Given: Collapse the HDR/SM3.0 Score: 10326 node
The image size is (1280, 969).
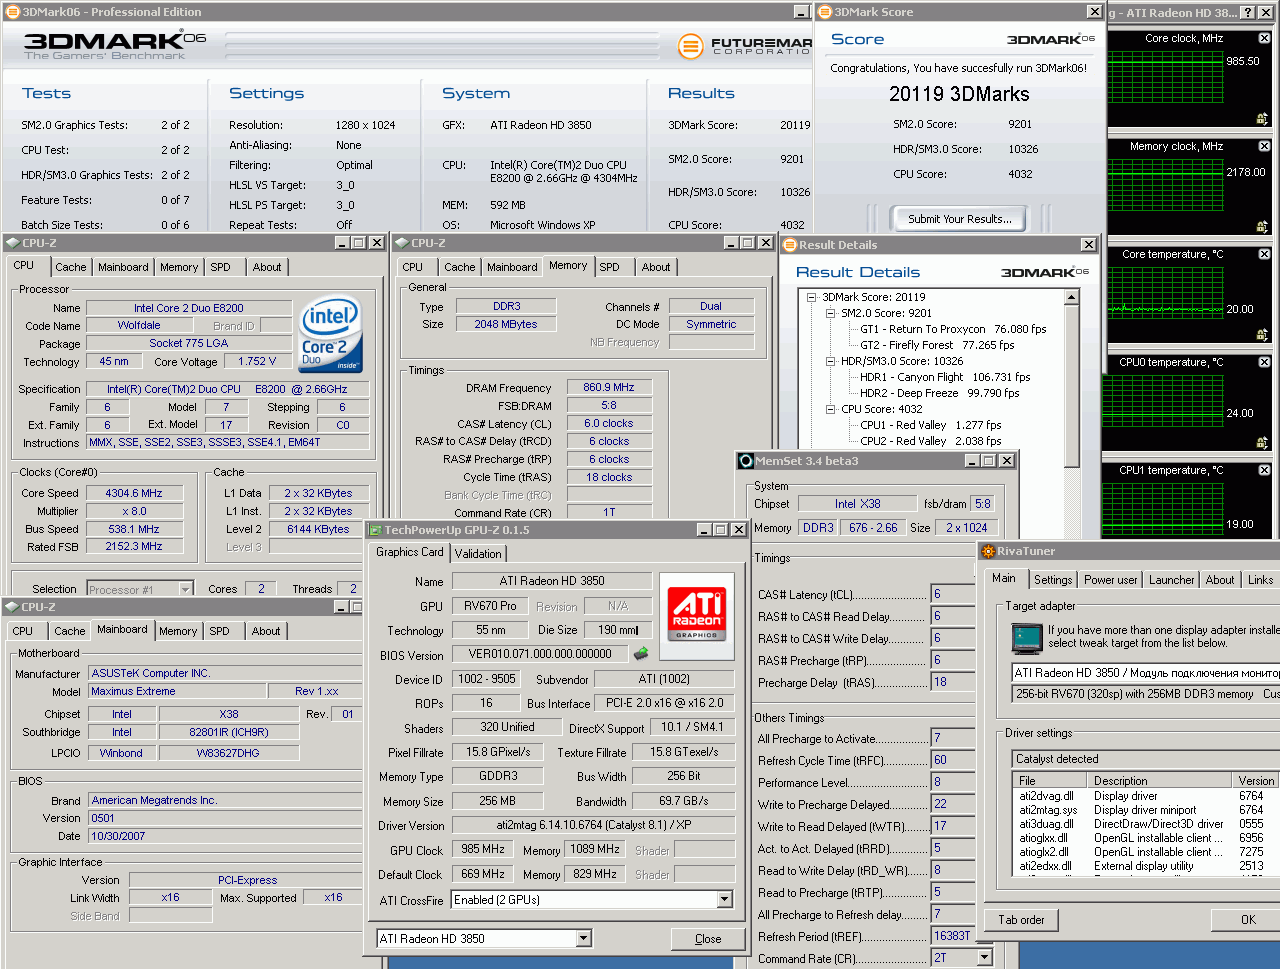Looking at the screenshot, I should (x=830, y=361).
